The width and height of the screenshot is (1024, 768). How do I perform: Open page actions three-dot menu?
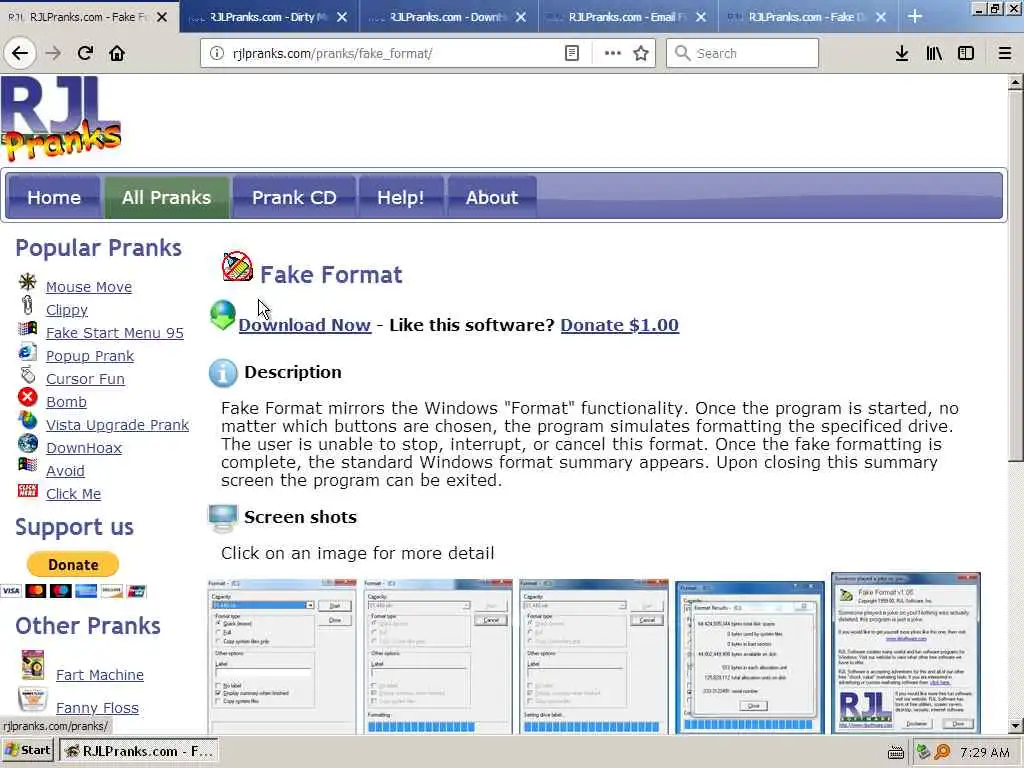tap(612, 53)
